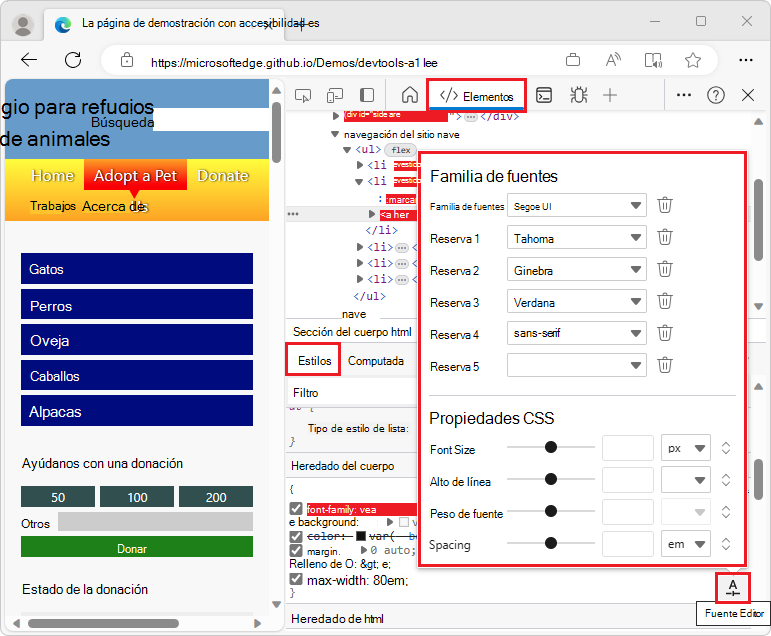Open the Adopt a Pet navigation link

135,175
